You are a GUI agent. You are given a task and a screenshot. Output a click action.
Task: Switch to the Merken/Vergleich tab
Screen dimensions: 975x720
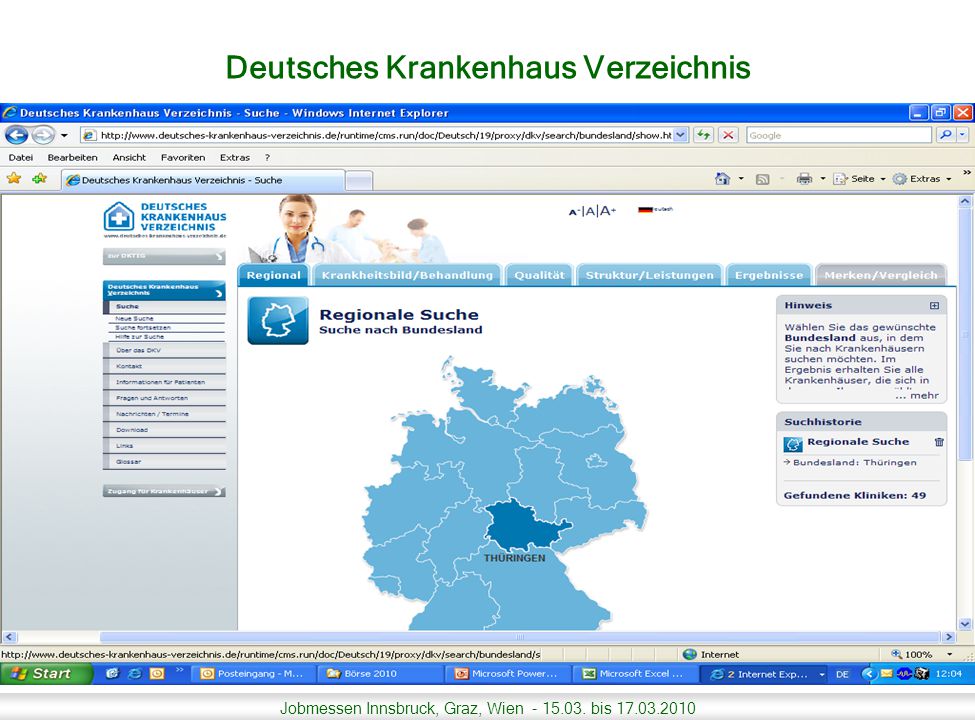pyautogui.click(x=880, y=275)
